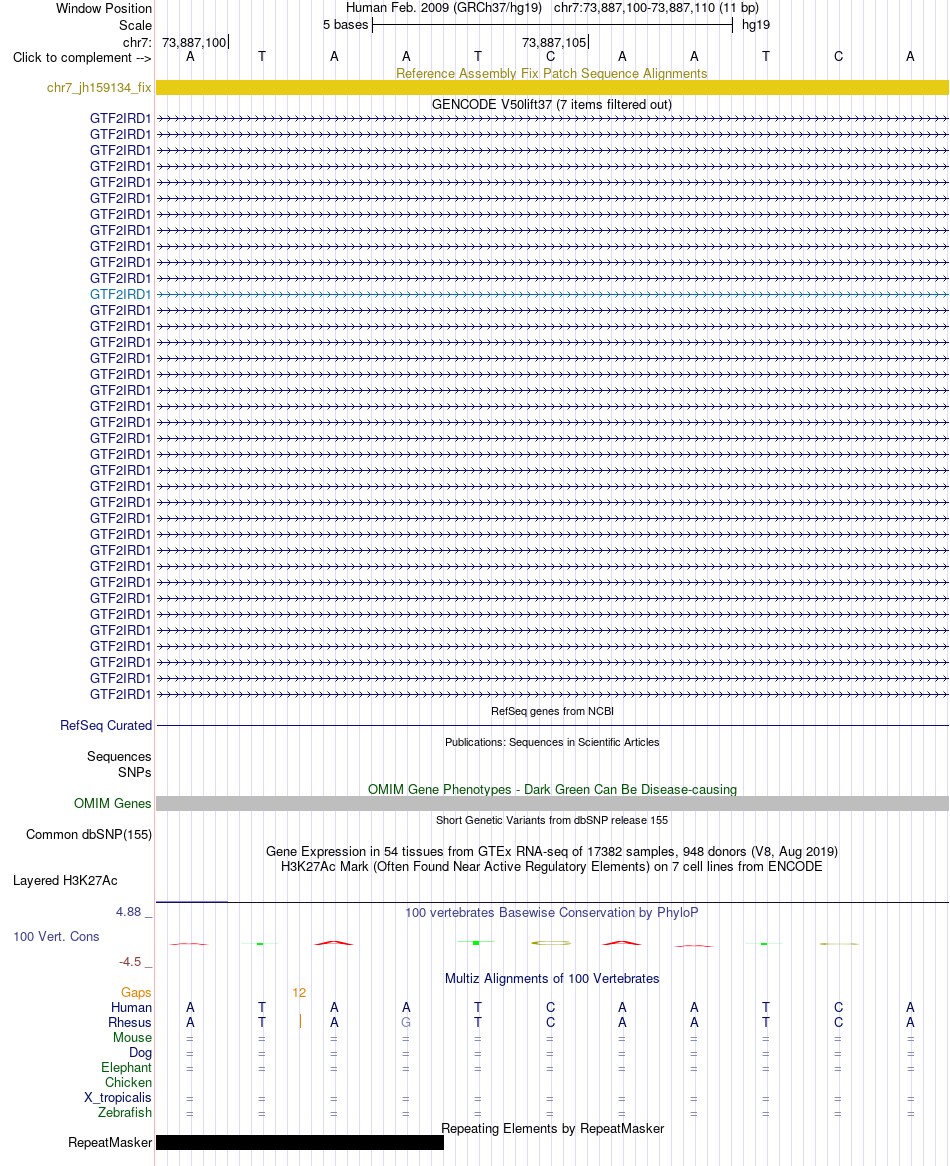
Task: Open 'Short Genetic Variants from dbSNP release 155' title
Action: click(552, 820)
